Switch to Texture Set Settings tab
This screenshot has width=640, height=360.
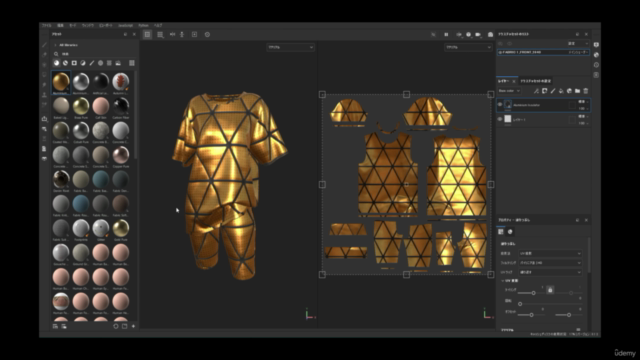pyautogui.click(x=536, y=81)
